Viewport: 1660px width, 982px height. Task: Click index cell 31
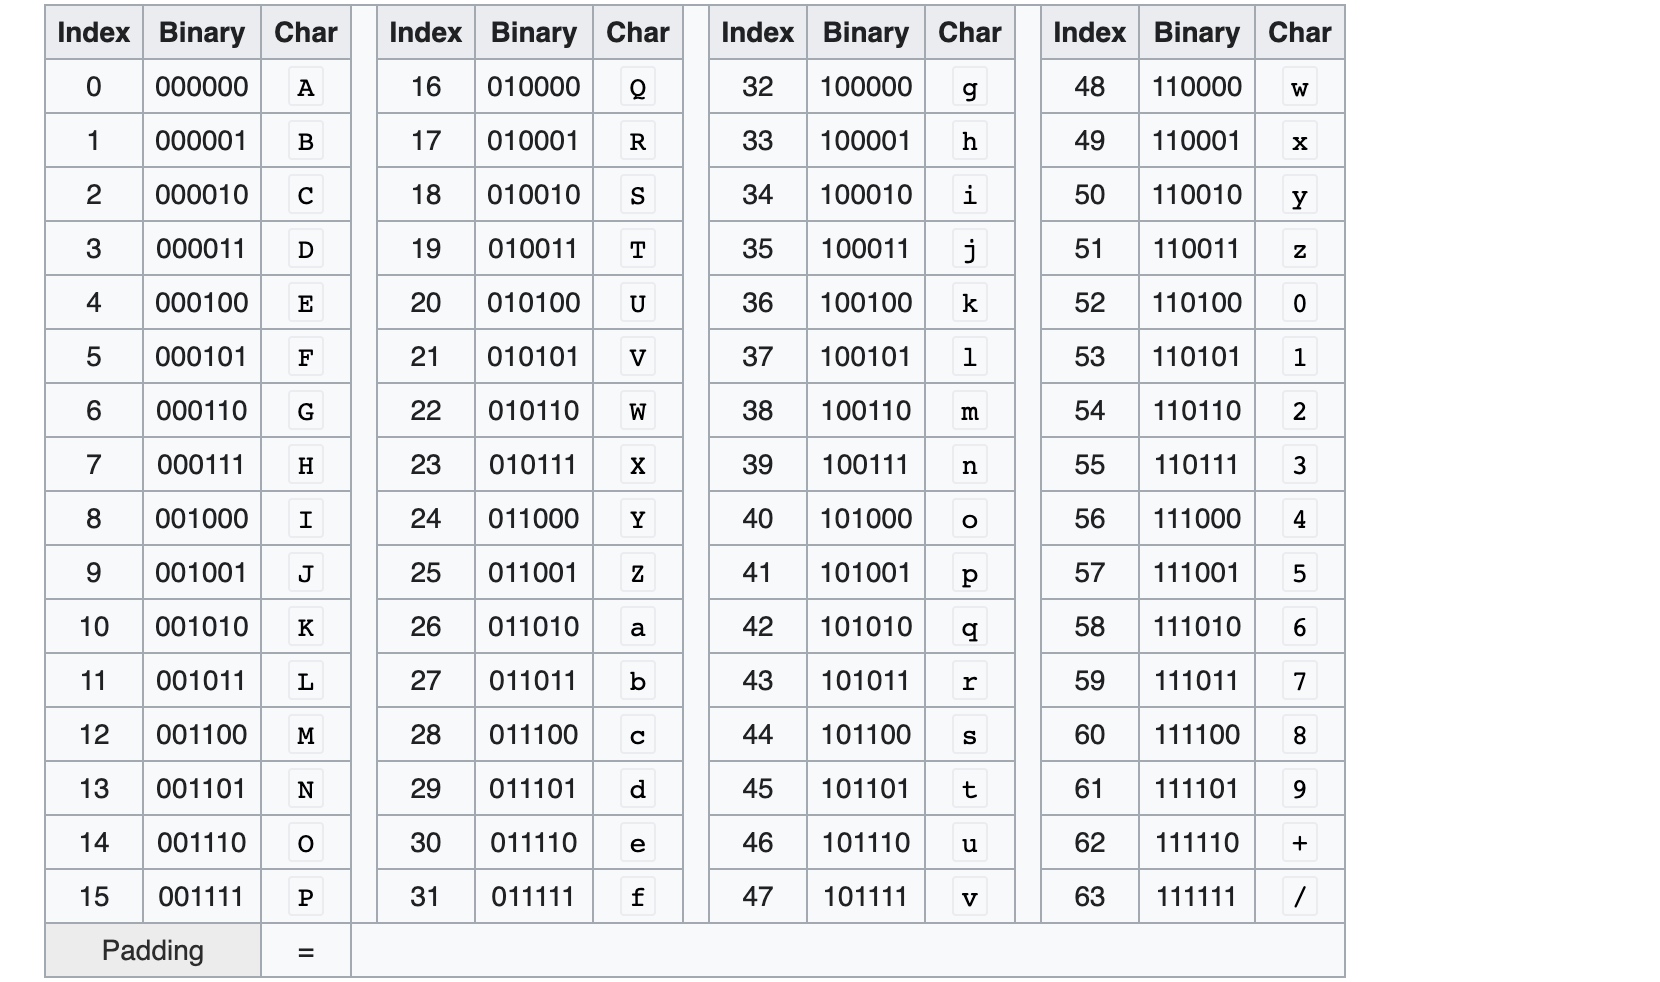[426, 897]
